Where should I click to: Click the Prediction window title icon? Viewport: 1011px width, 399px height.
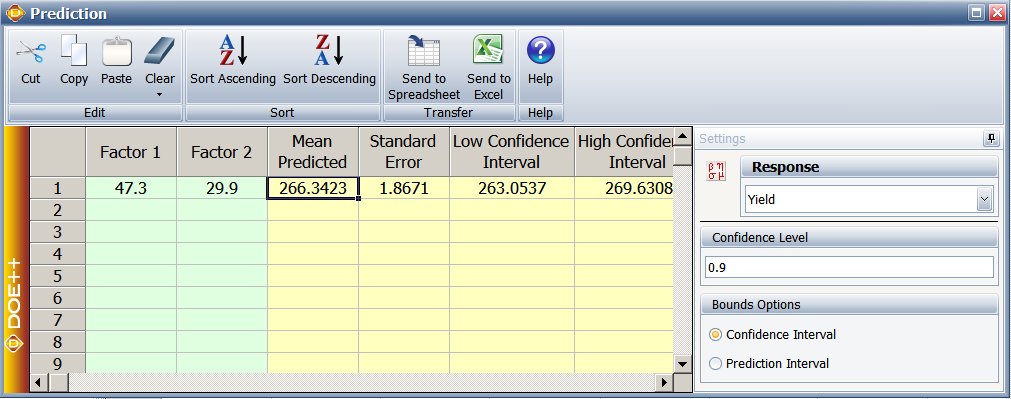[14, 13]
